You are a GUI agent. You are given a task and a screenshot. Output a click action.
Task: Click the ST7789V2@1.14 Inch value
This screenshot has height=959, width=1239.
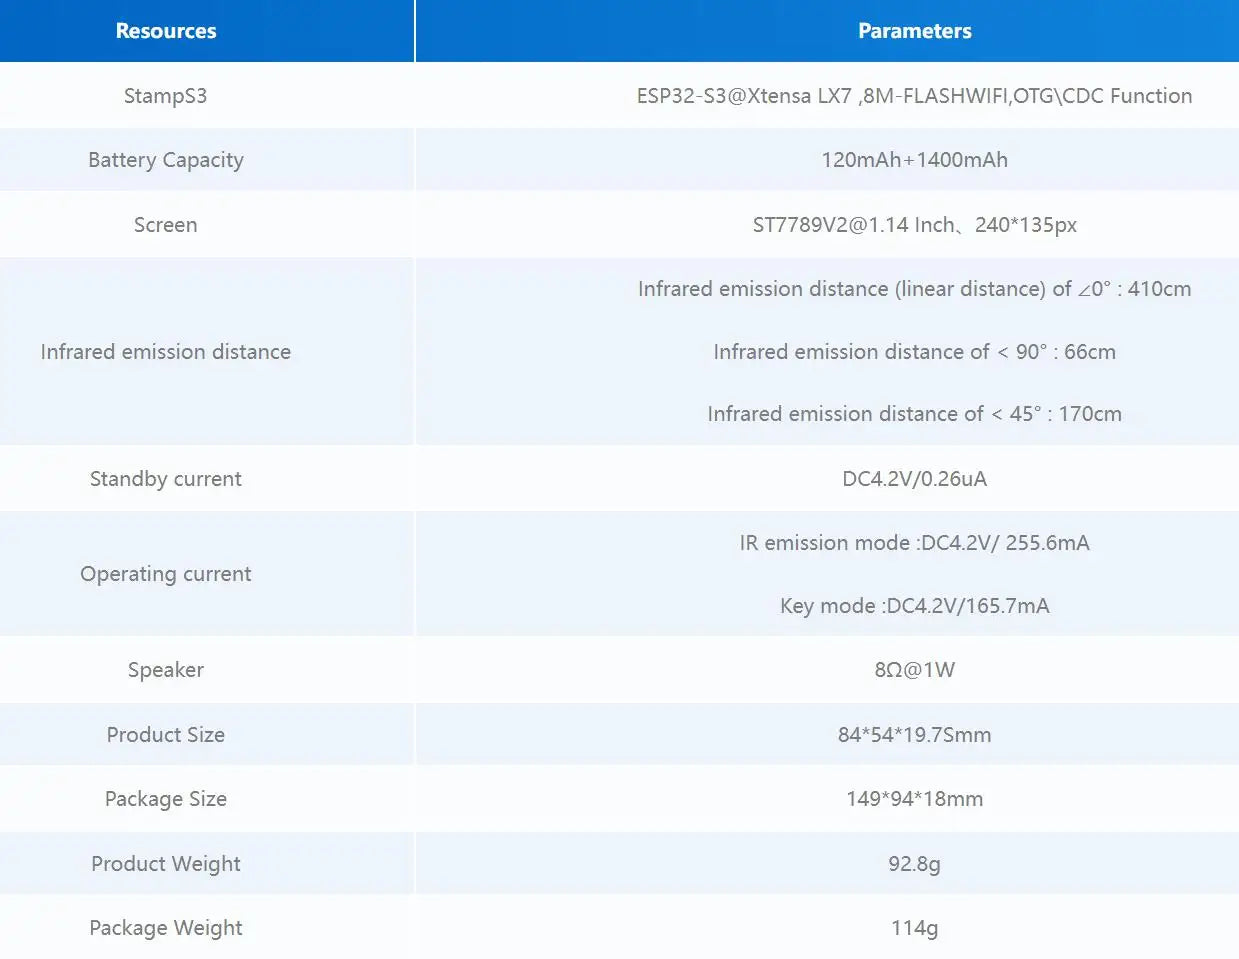[914, 225]
